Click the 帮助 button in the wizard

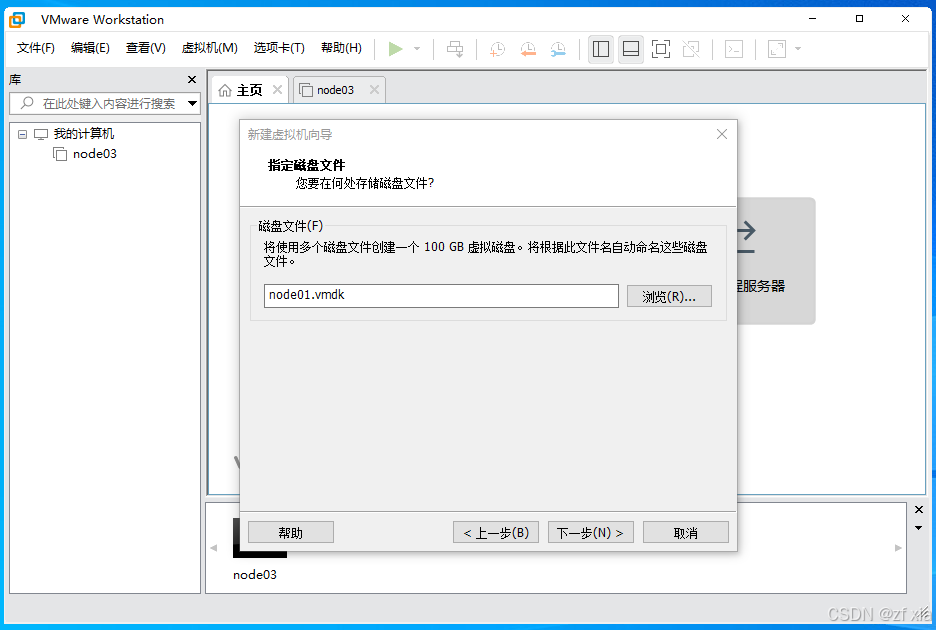click(291, 532)
